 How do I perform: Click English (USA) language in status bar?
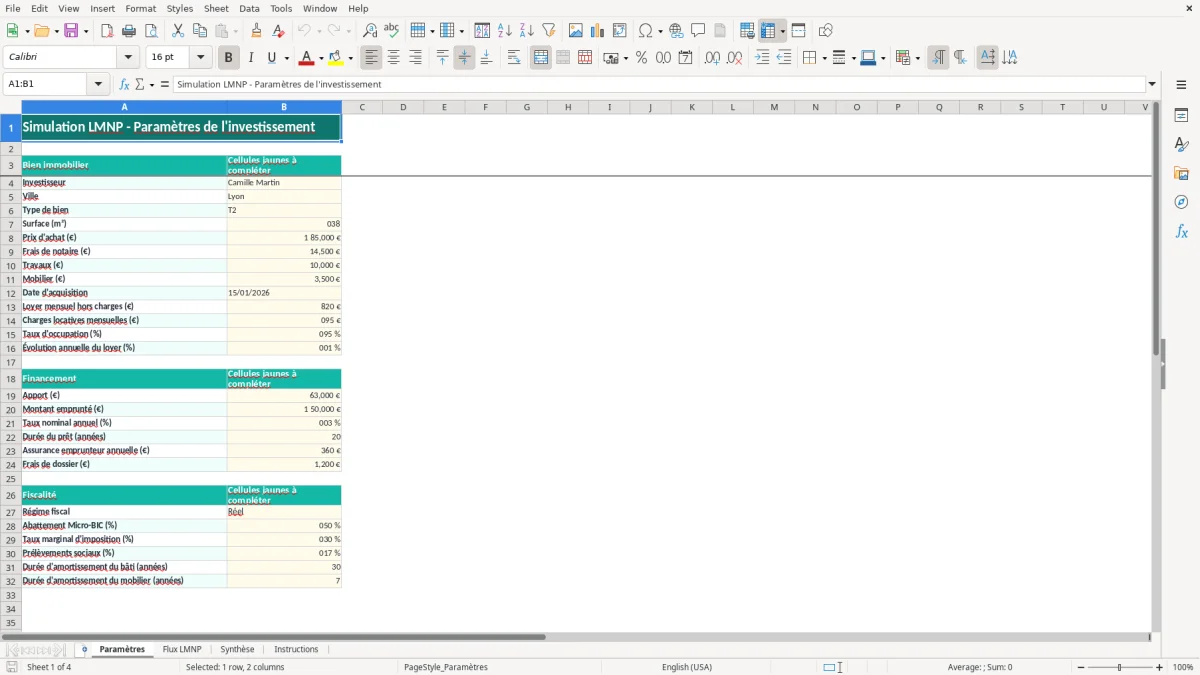pos(687,667)
